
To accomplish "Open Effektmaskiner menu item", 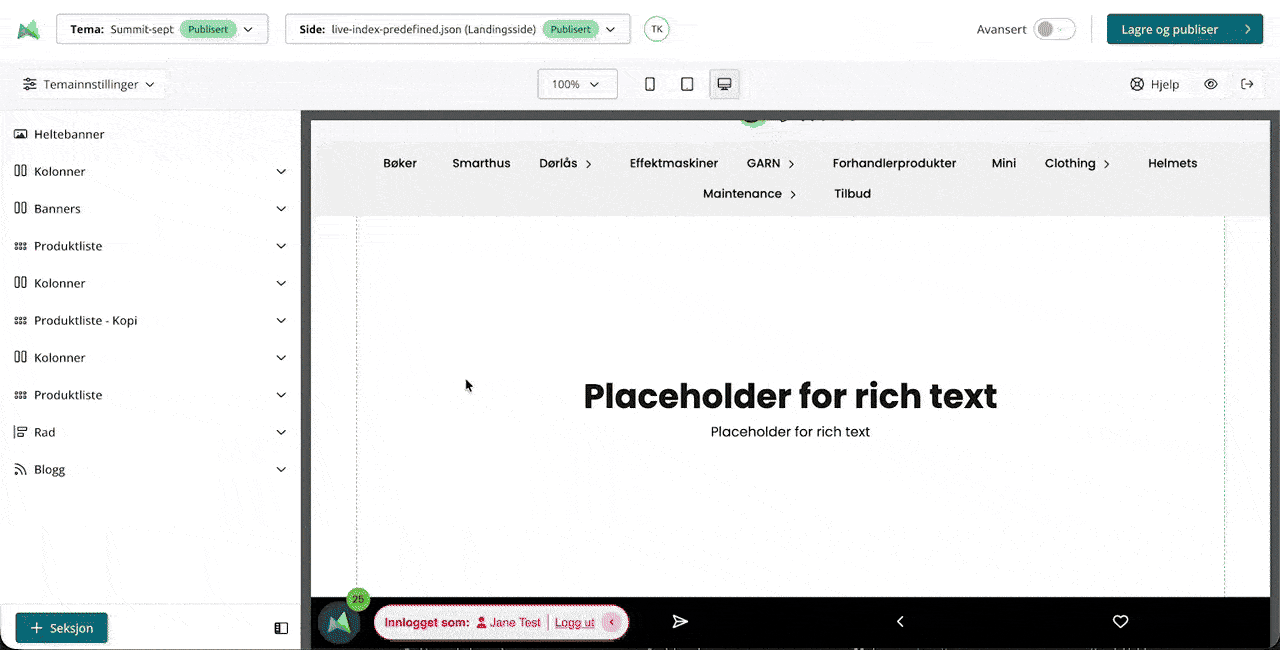I will pos(674,163).
